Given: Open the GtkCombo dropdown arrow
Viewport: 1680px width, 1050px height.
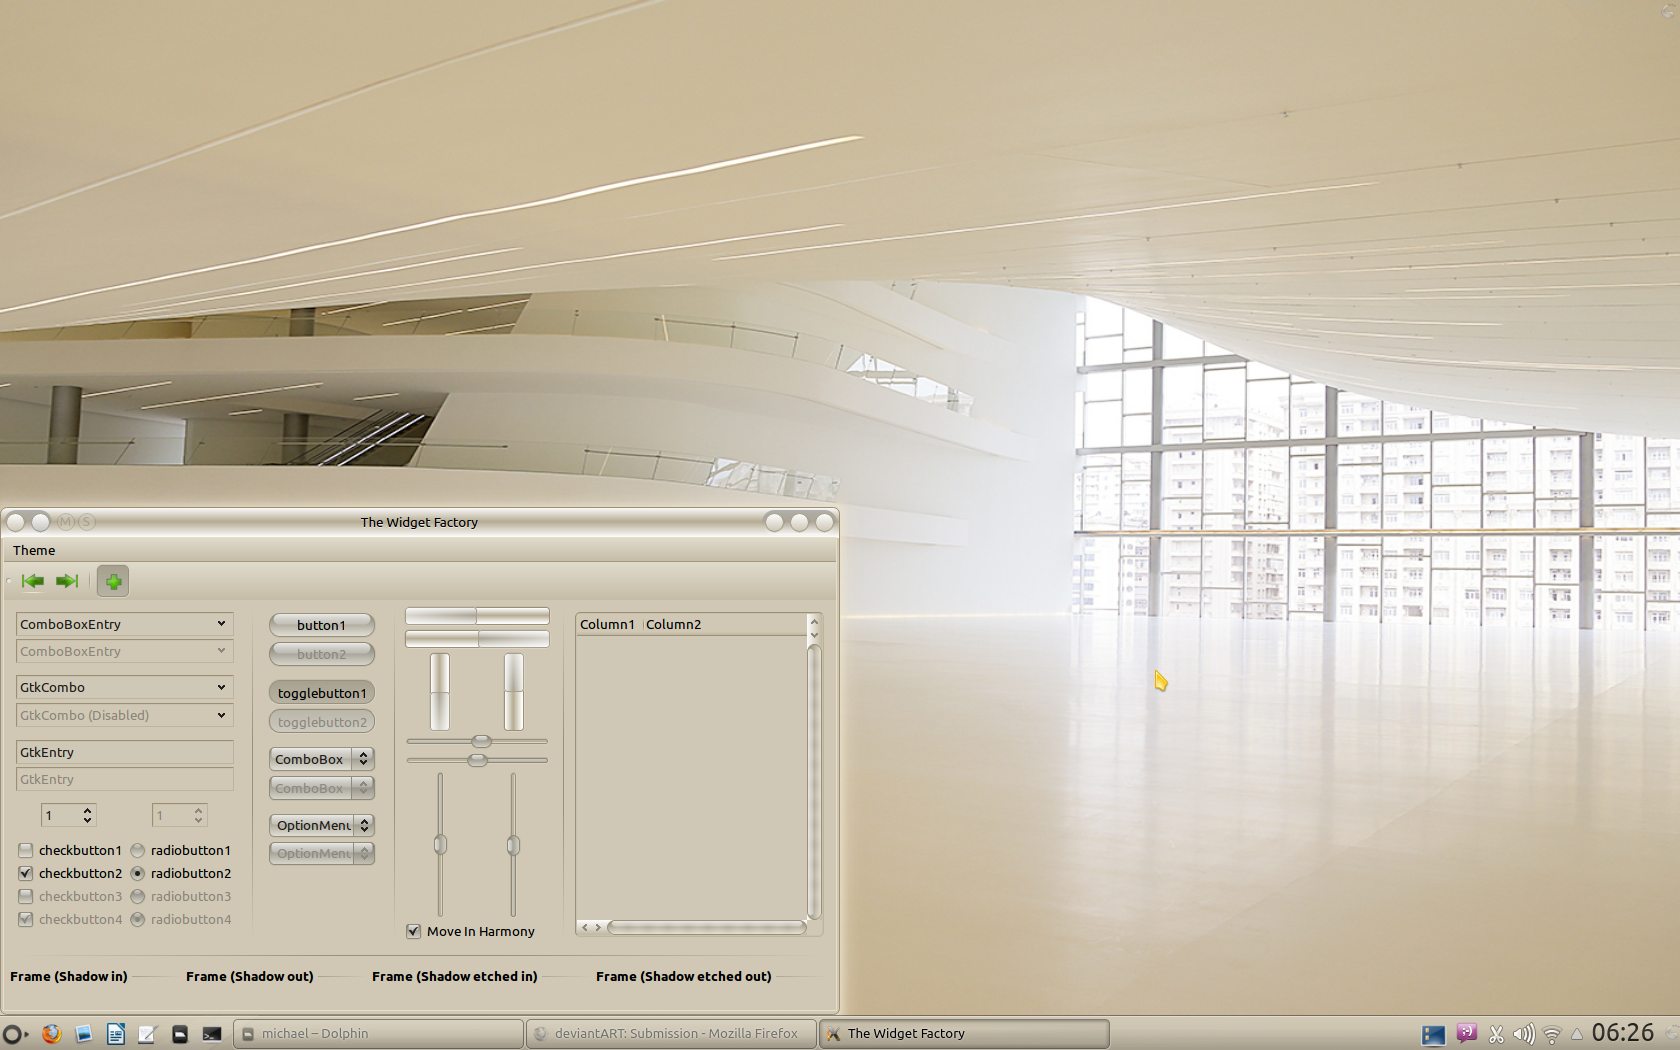Looking at the screenshot, I should [221, 687].
